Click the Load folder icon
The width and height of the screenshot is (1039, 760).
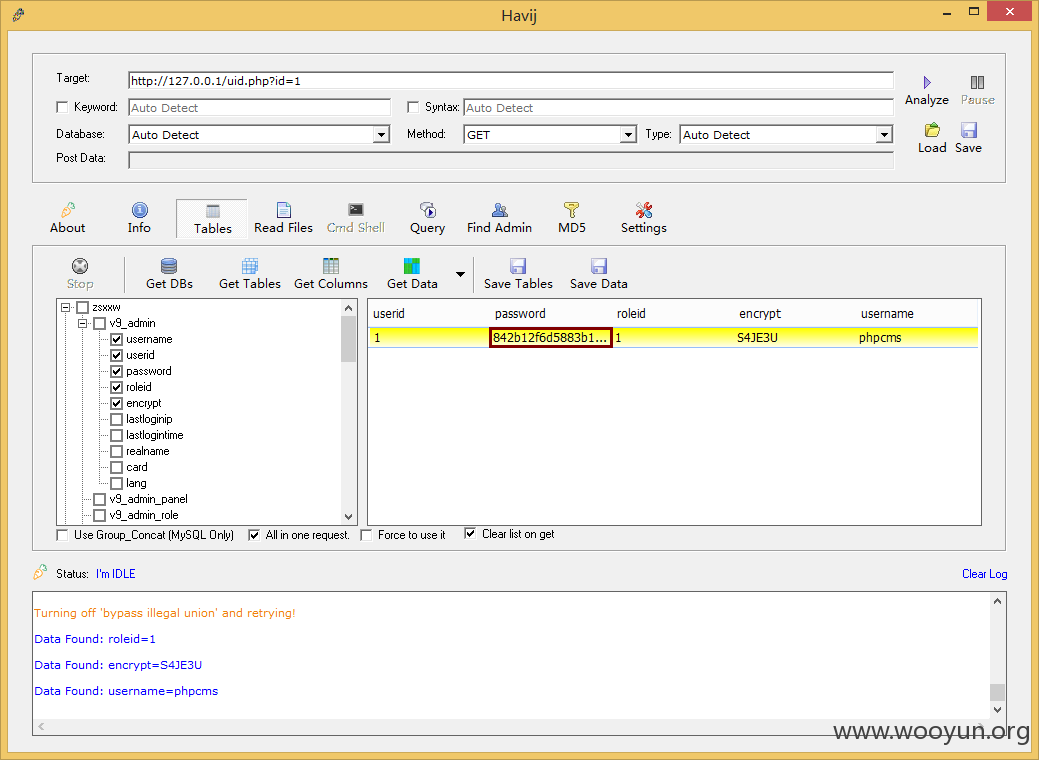click(932, 130)
